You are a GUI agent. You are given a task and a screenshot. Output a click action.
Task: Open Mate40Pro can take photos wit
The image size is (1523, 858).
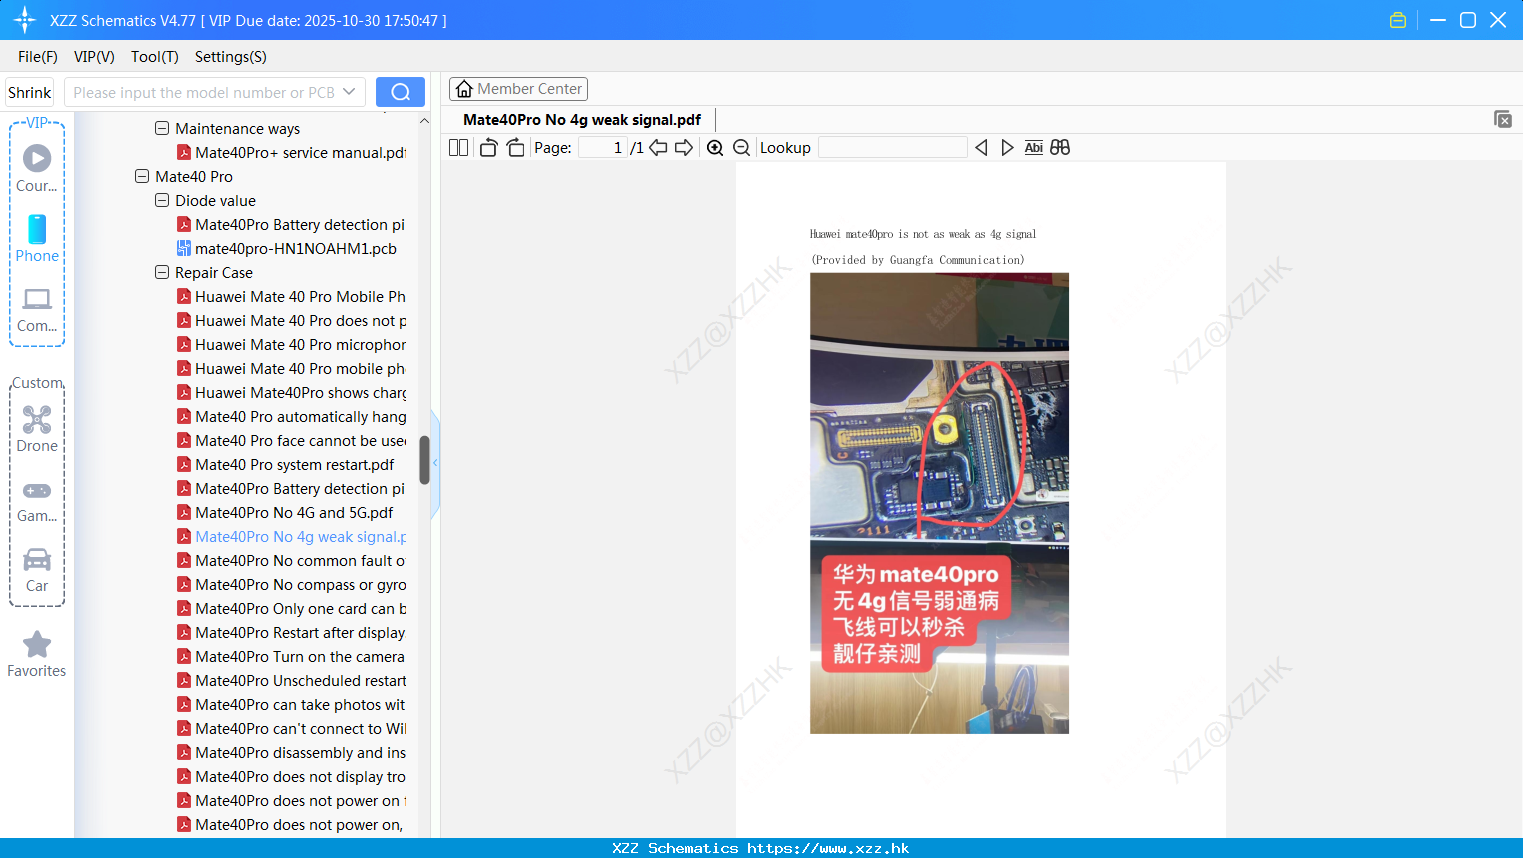click(x=291, y=705)
